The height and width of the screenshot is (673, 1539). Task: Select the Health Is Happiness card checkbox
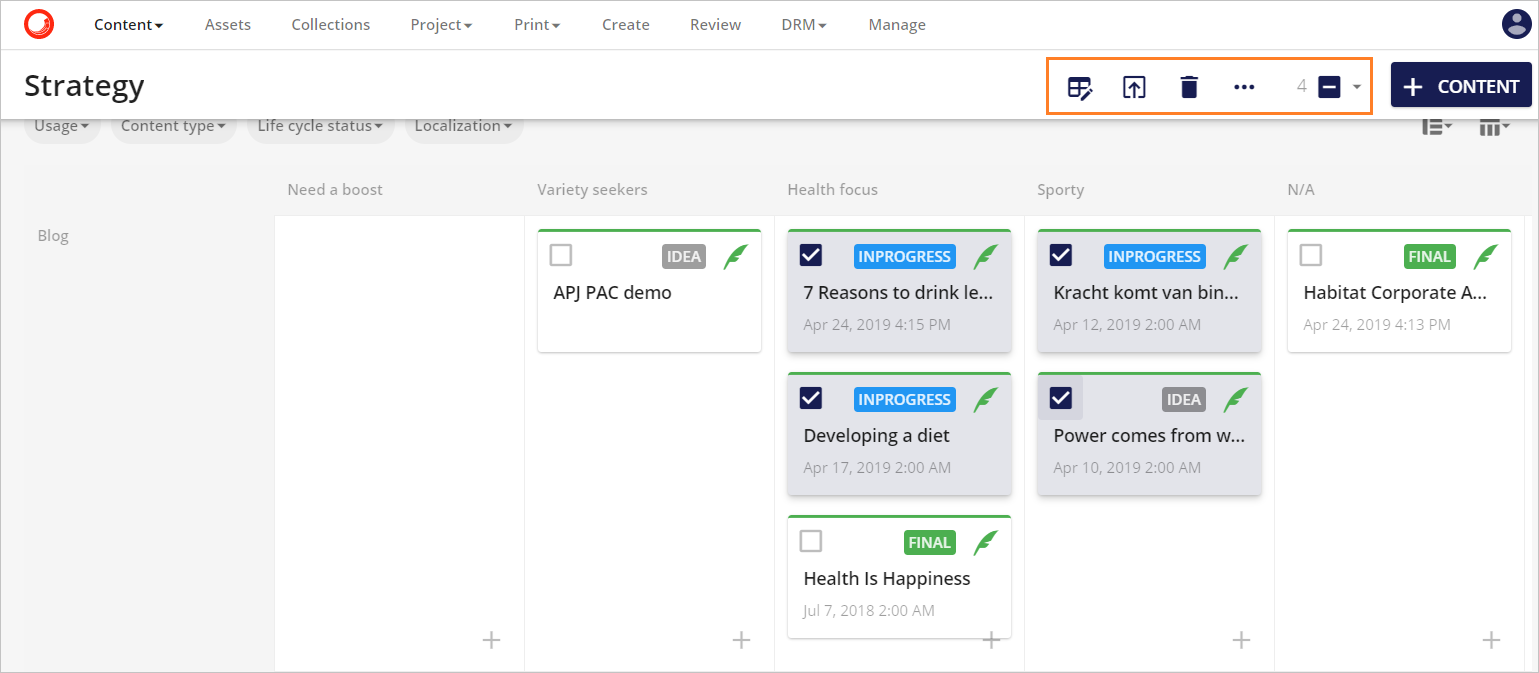tap(810, 541)
